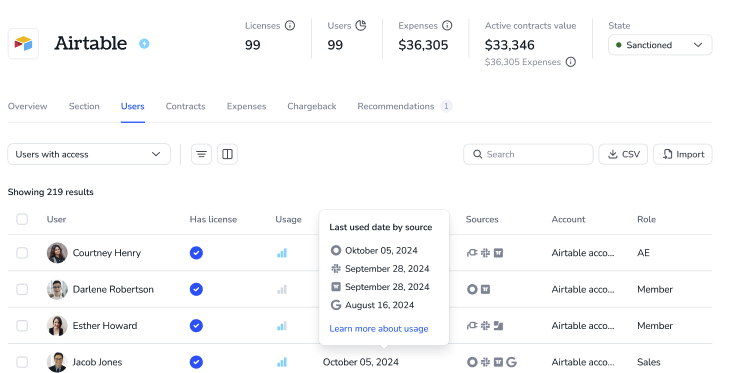Open the Licenses info icon
The width and height of the screenshot is (750, 373).
tap(290, 25)
